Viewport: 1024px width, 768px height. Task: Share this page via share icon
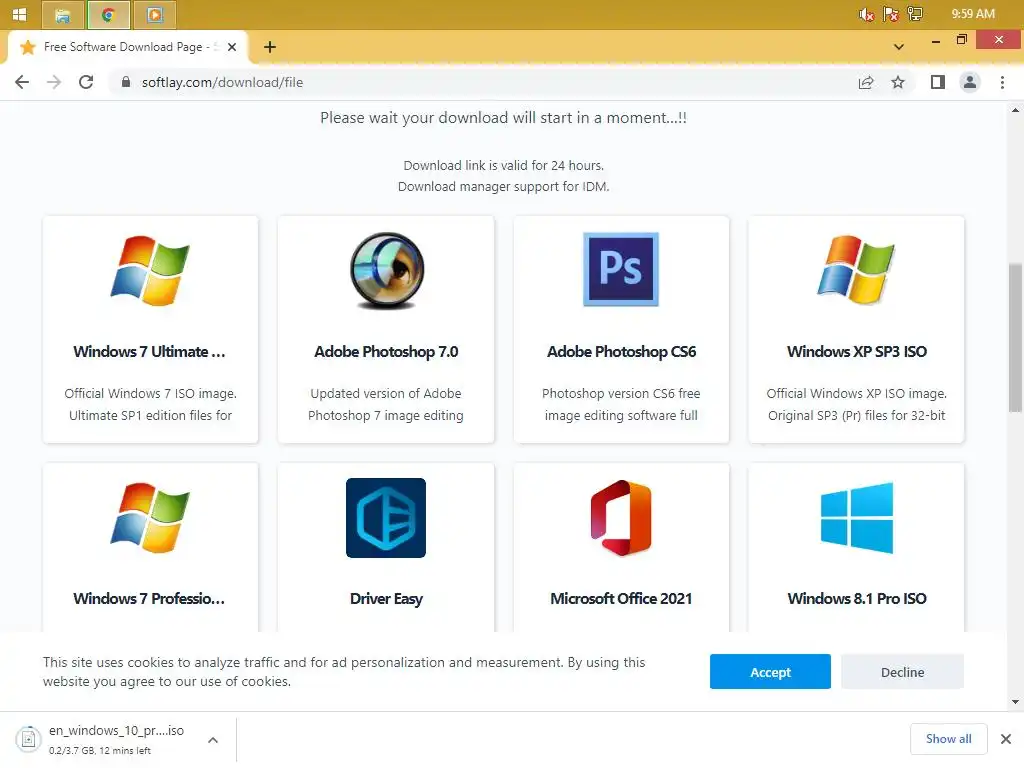[x=866, y=82]
